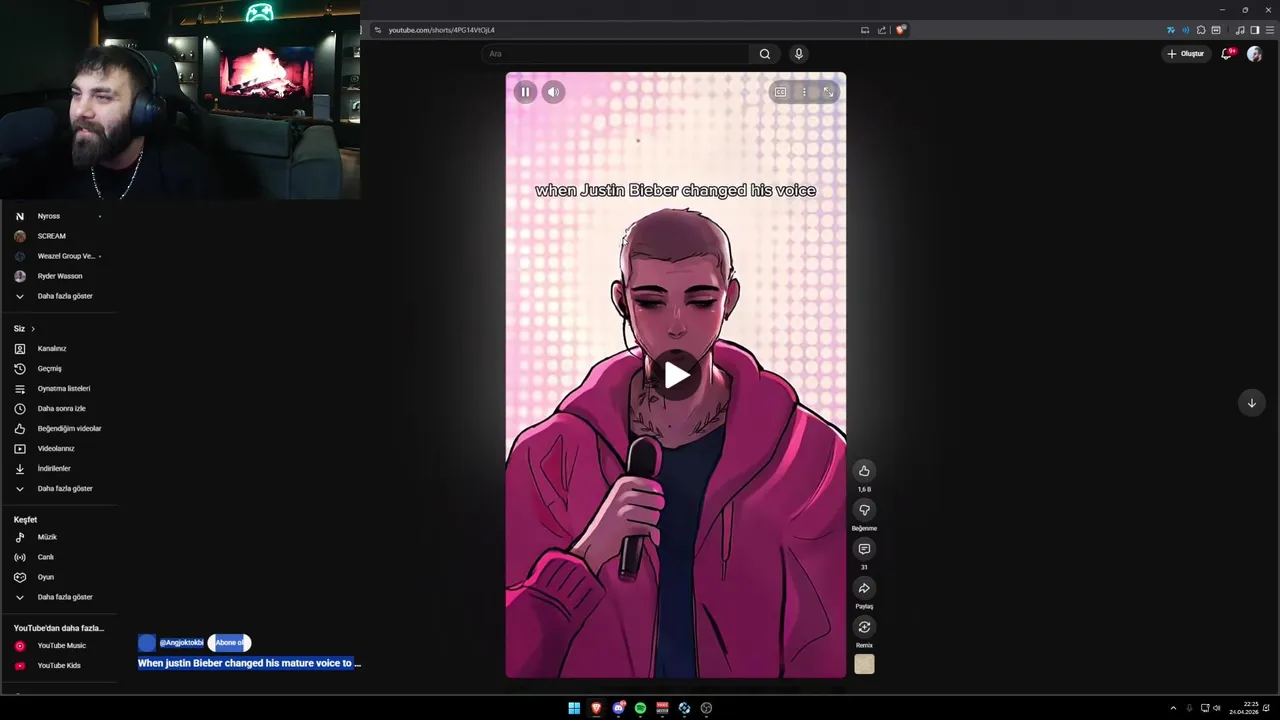Screen dimensions: 1280x720
Task: Open media control music-note icon
Action: pos(1240,30)
